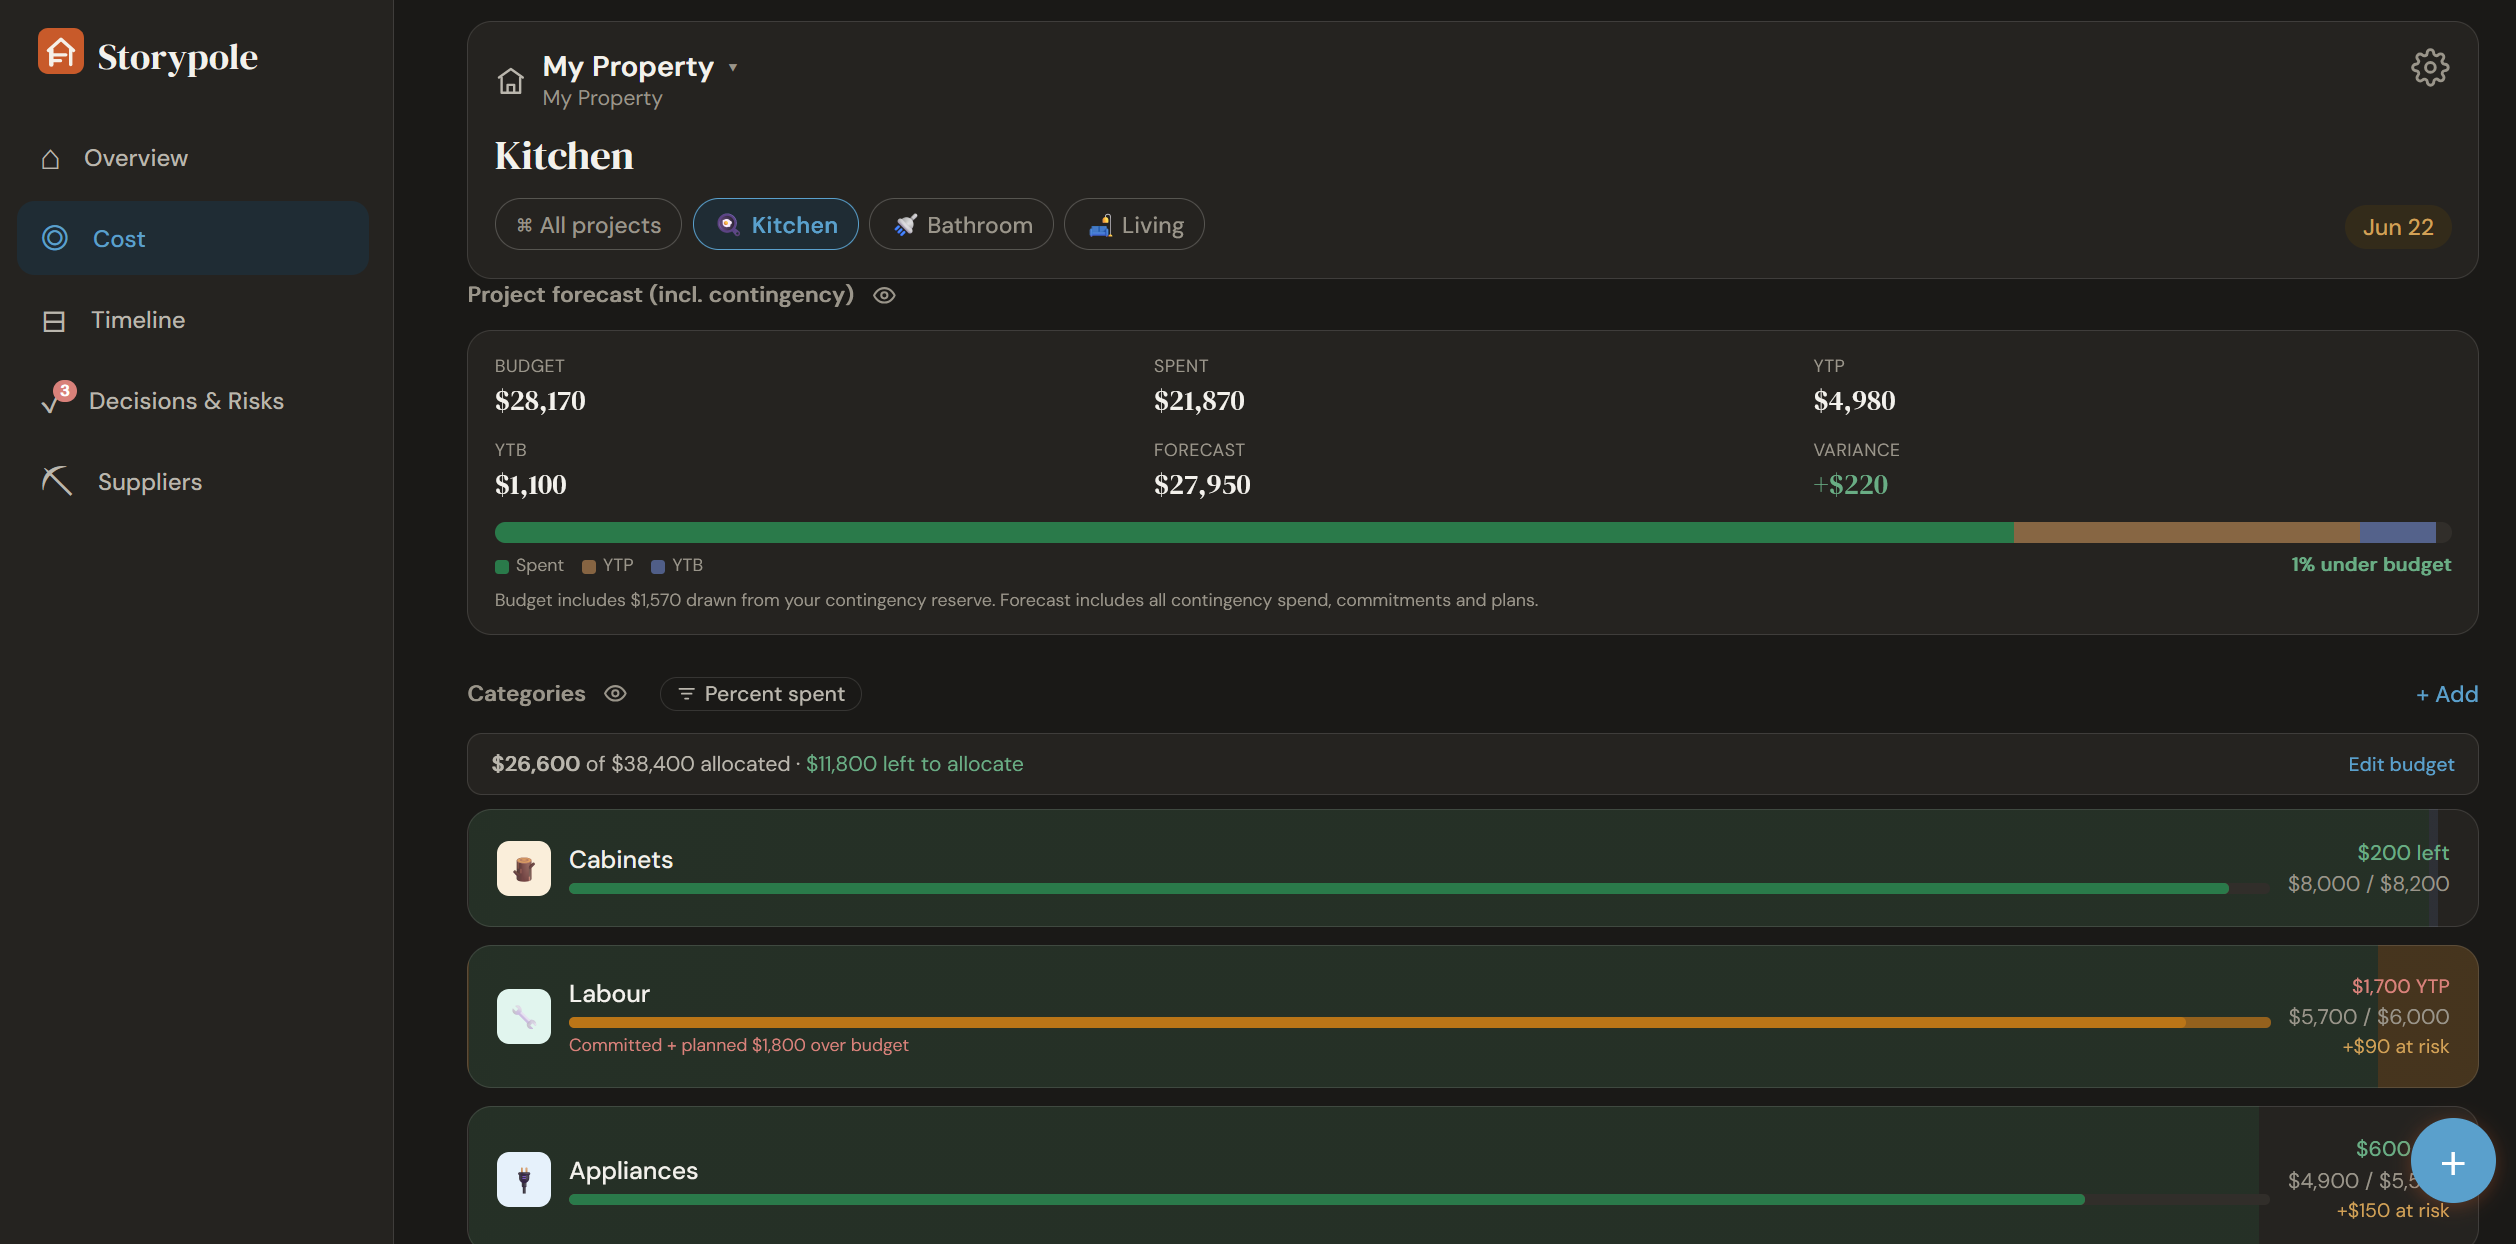
Task: Click the '+$90 at risk' Labour text
Action: [x=2395, y=1046]
